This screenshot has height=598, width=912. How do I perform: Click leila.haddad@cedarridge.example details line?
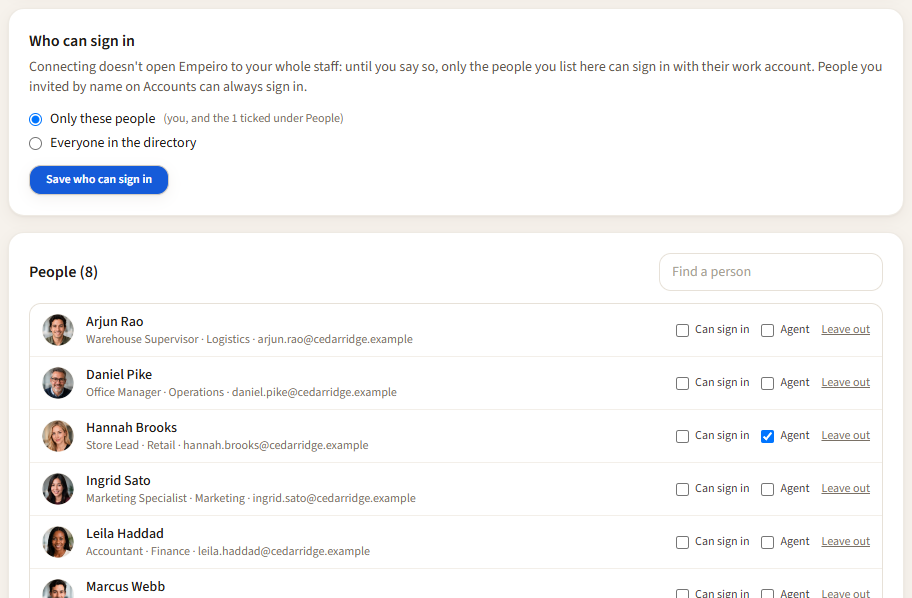coord(228,551)
